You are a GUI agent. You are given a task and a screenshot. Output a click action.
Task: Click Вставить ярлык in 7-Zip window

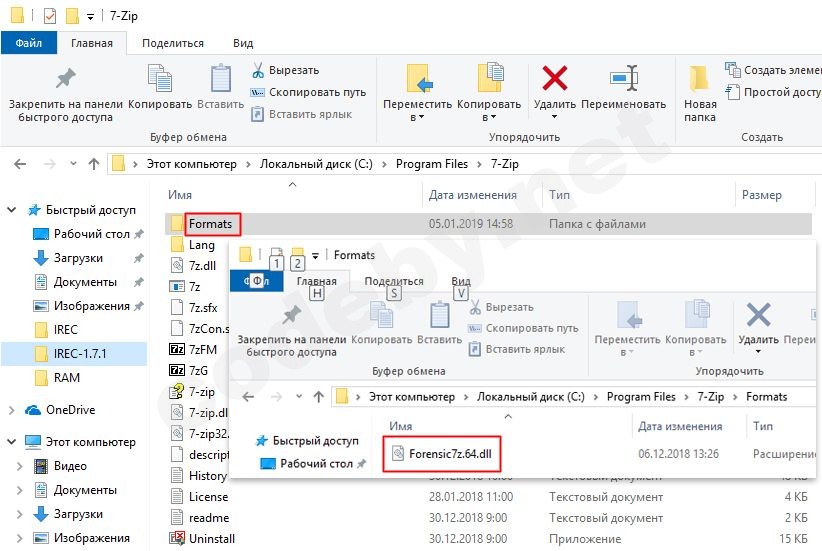click(301, 114)
